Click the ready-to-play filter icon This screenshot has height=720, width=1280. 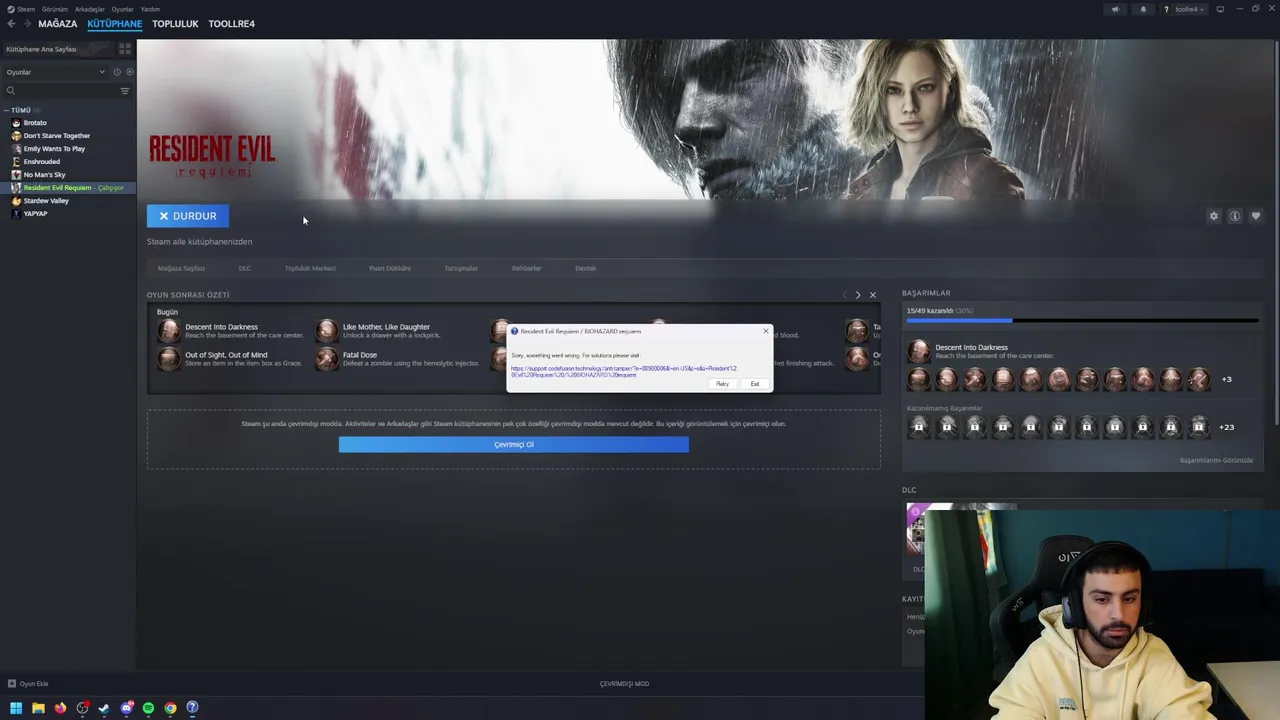[129, 72]
